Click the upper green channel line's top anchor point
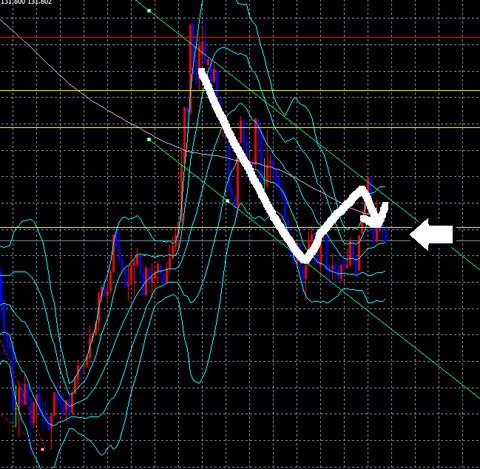This screenshot has width=480, height=469. (x=149, y=11)
